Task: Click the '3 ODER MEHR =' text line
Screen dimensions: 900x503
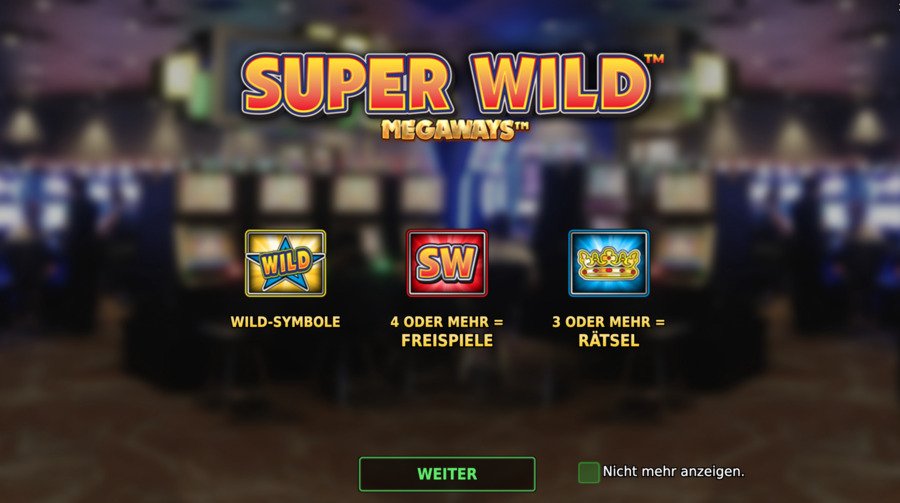Action: click(x=608, y=322)
